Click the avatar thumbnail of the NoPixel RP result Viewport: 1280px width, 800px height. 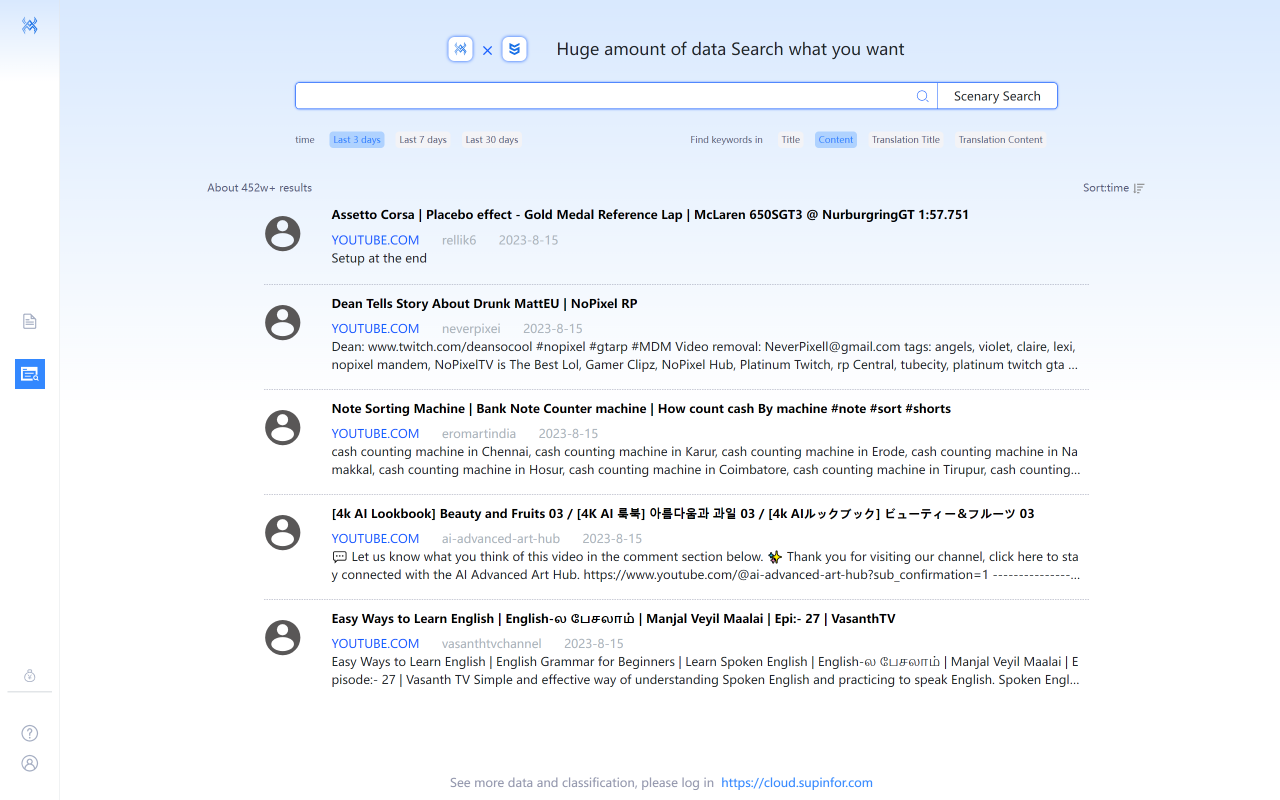tap(282, 322)
